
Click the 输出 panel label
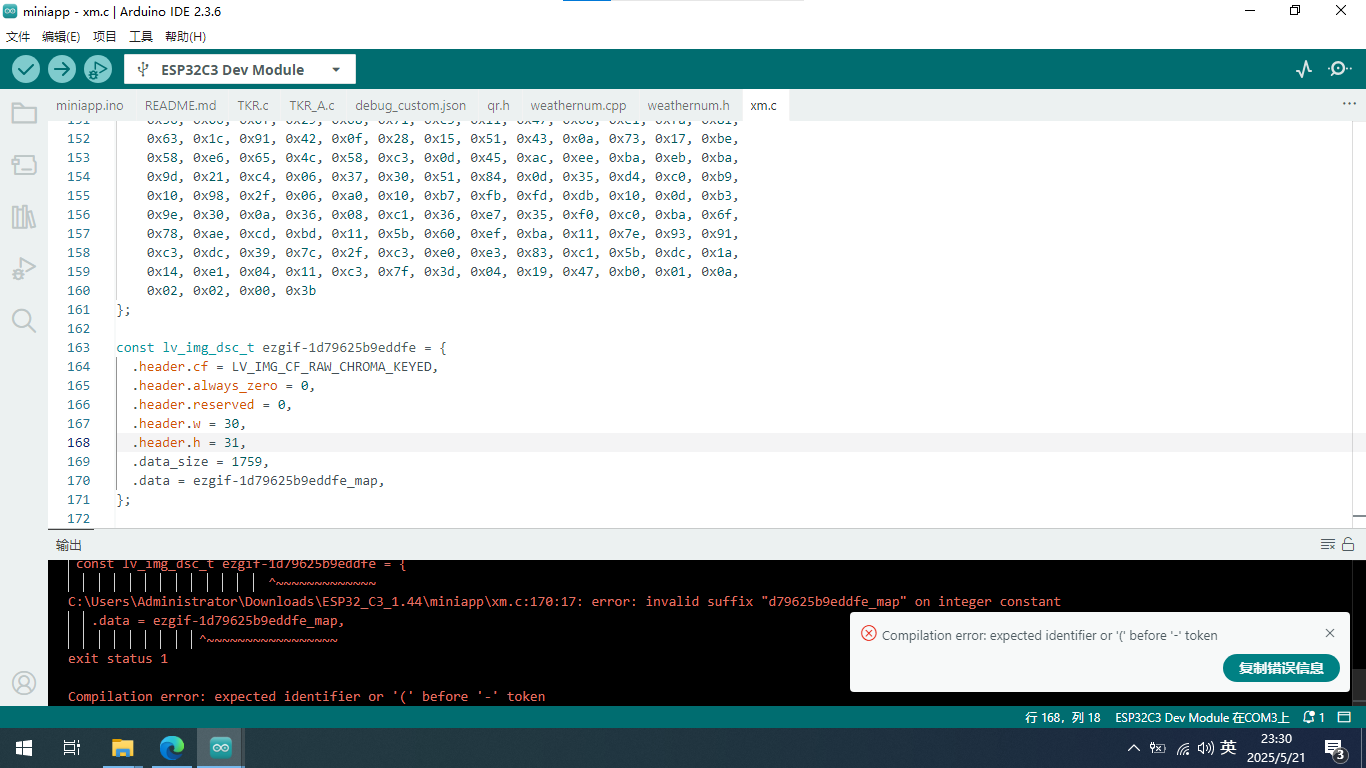[x=69, y=545]
